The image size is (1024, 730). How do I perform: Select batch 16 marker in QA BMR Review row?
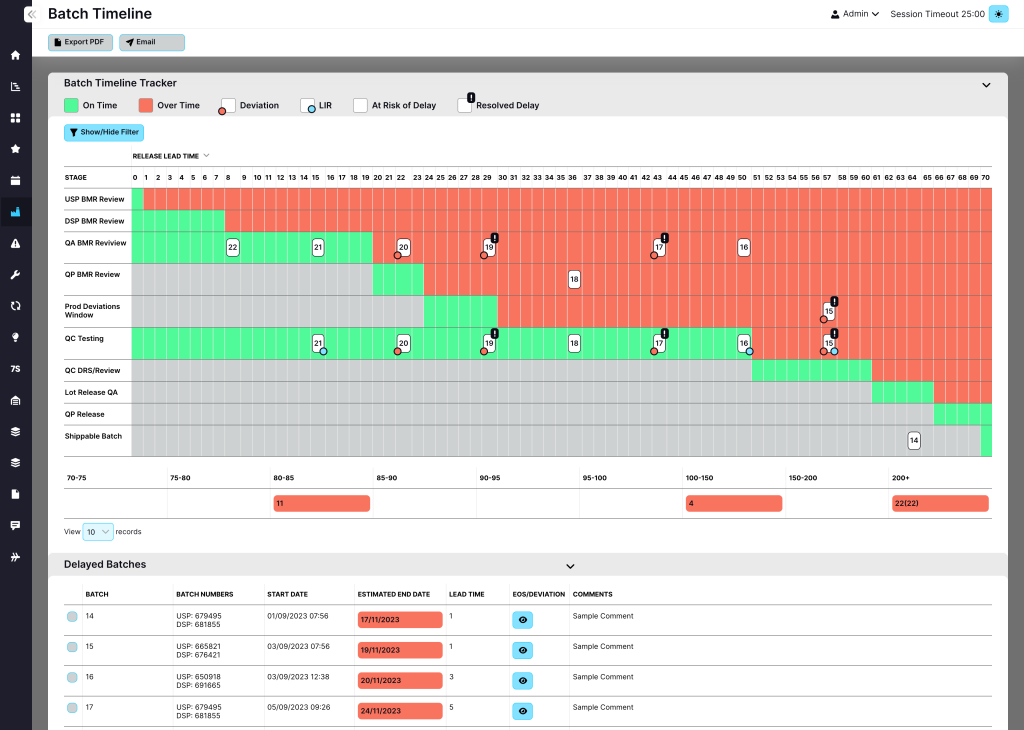point(744,247)
